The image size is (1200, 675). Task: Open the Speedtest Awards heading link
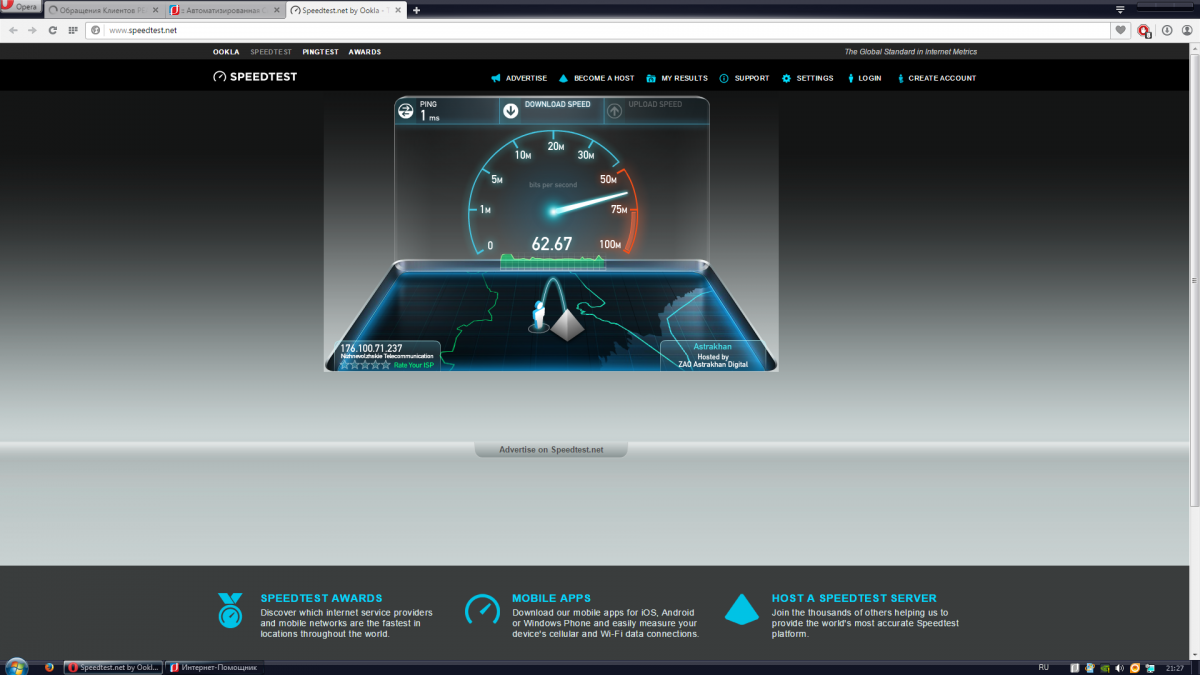(x=321, y=598)
